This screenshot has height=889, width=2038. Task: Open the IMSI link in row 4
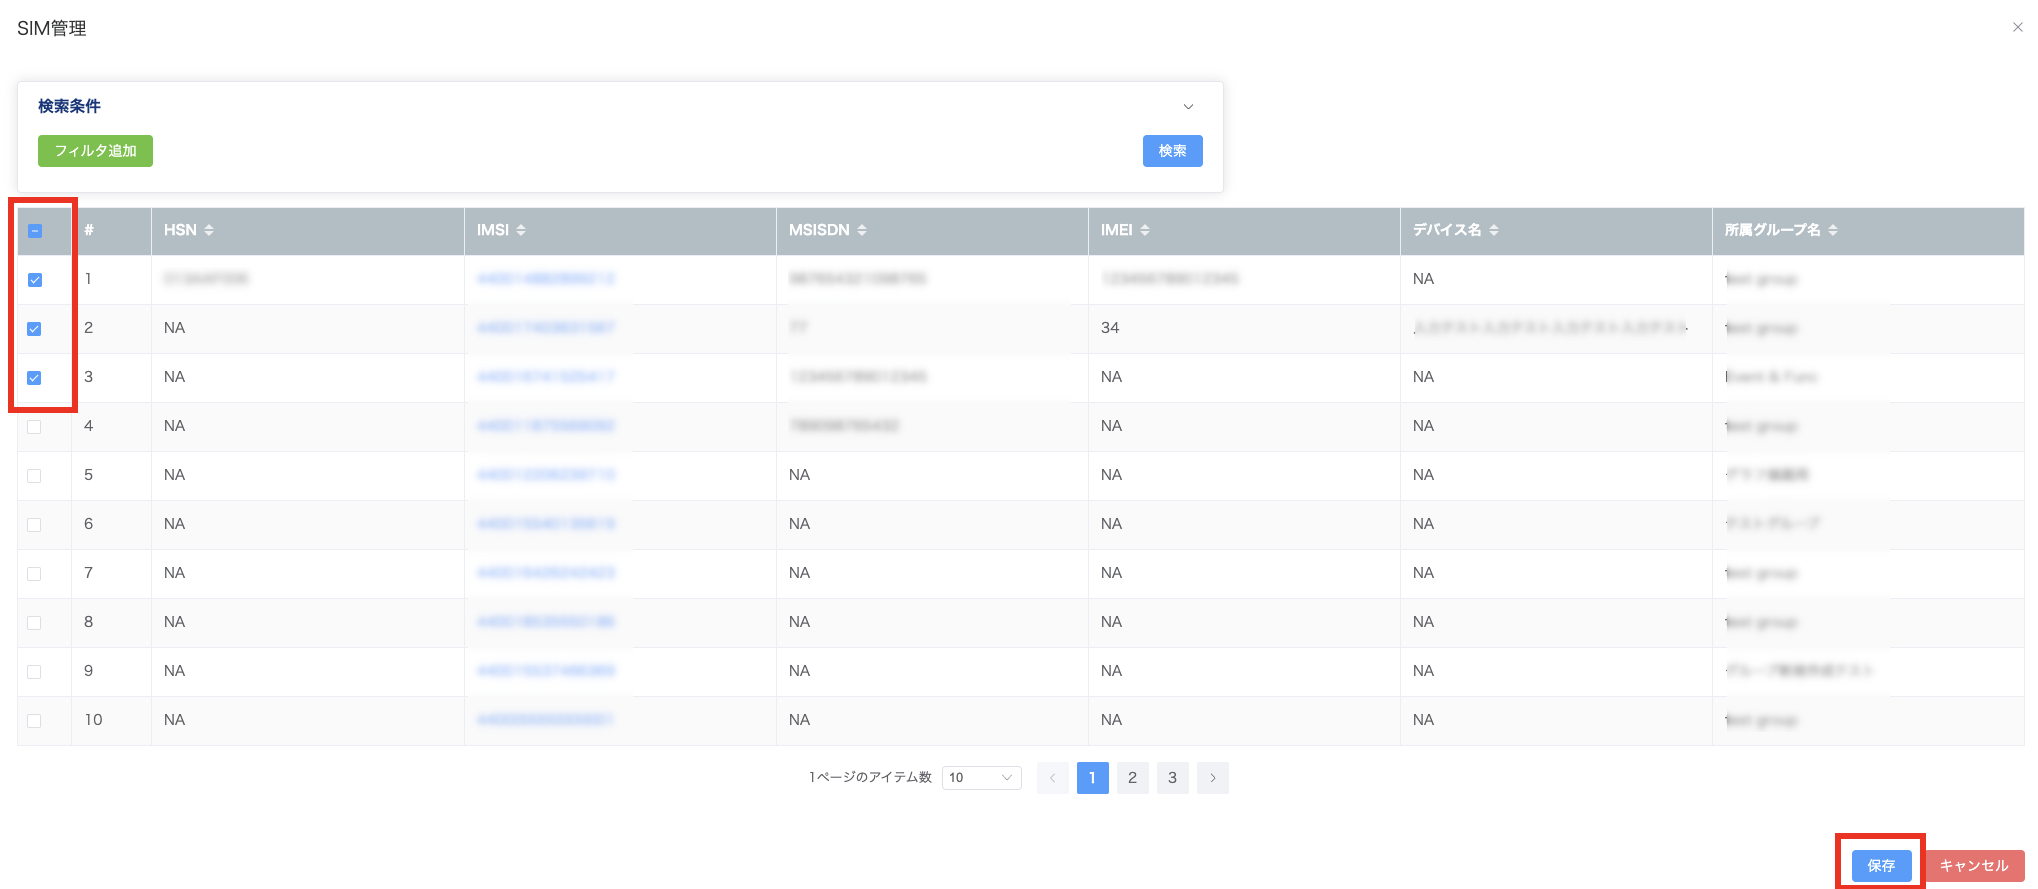tap(546, 426)
